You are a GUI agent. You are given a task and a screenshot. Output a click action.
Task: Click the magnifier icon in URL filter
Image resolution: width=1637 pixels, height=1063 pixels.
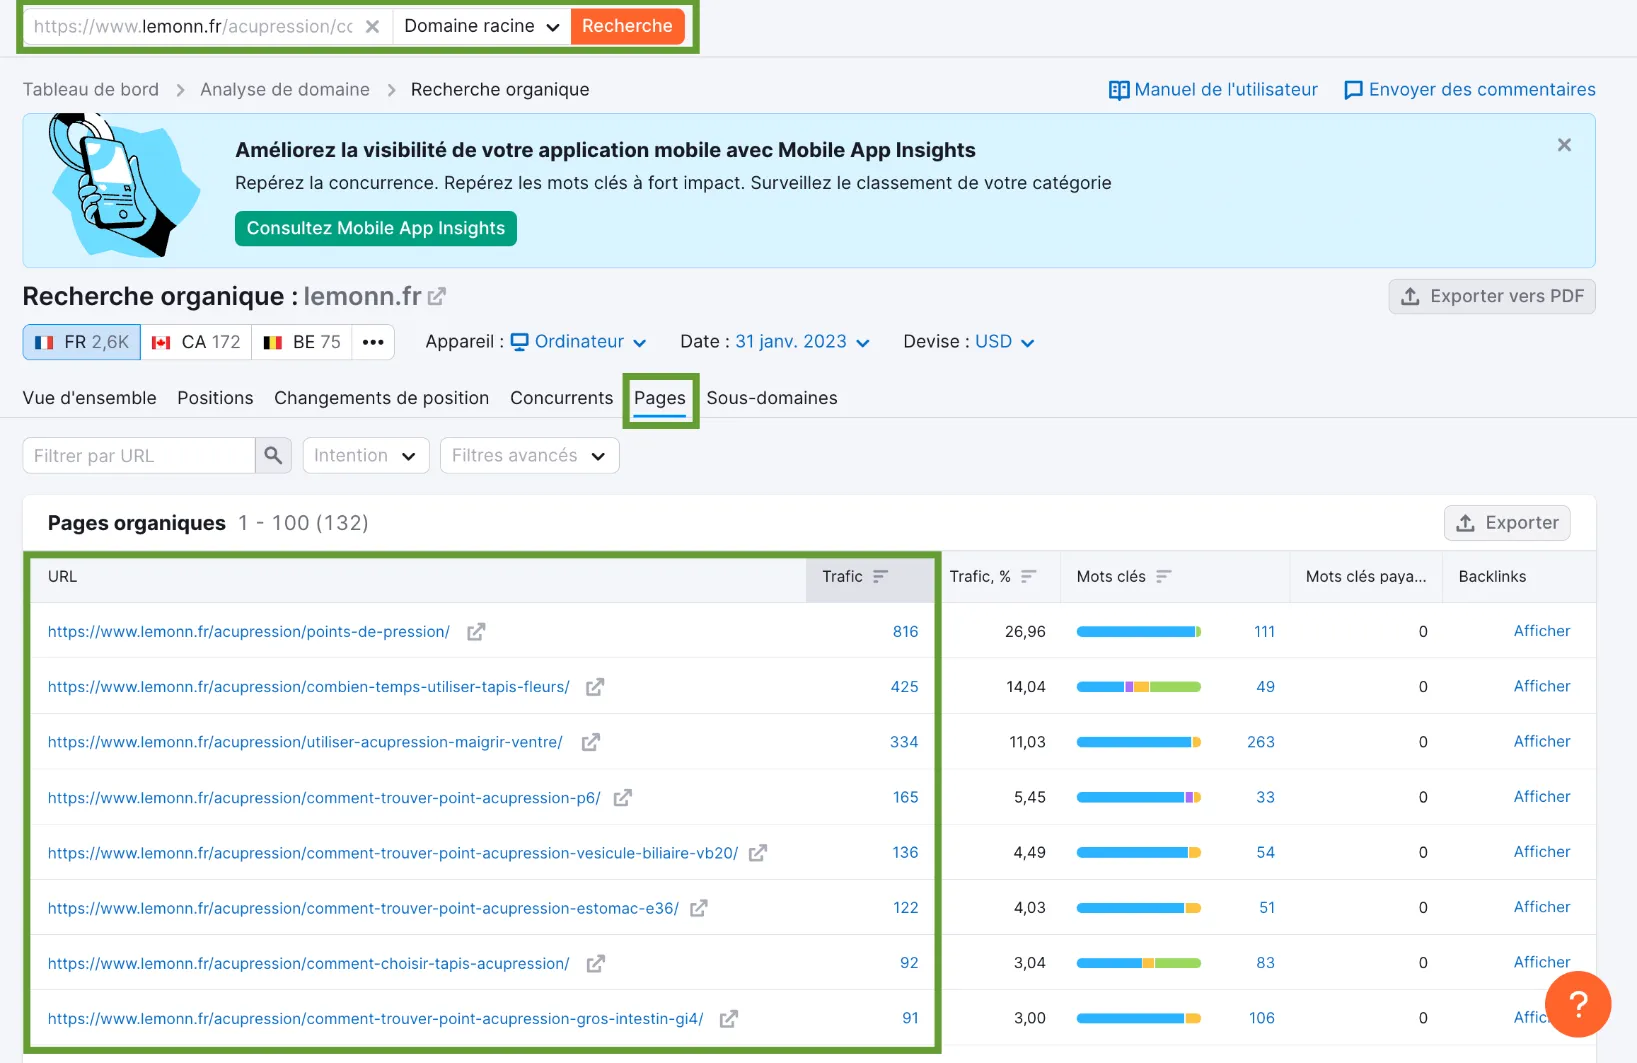(273, 456)
